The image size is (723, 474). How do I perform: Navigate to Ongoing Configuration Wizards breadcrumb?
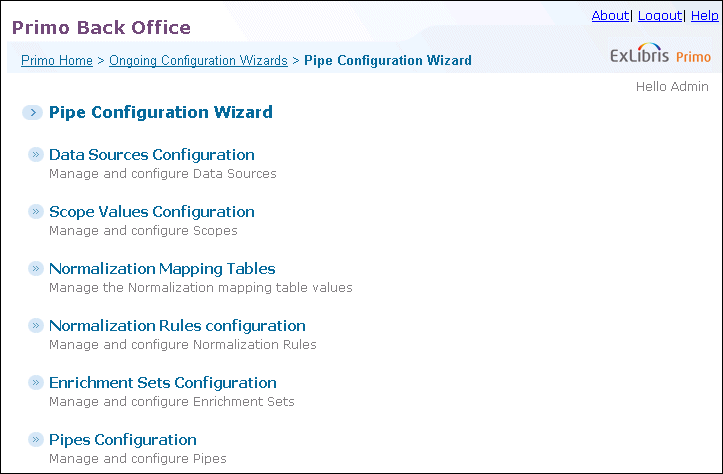[x=198, y=60]
